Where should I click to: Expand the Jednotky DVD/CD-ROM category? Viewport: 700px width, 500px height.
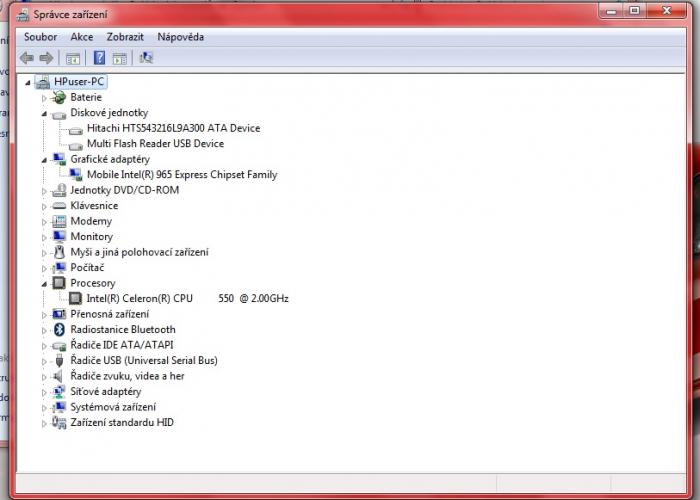[44, 190]
